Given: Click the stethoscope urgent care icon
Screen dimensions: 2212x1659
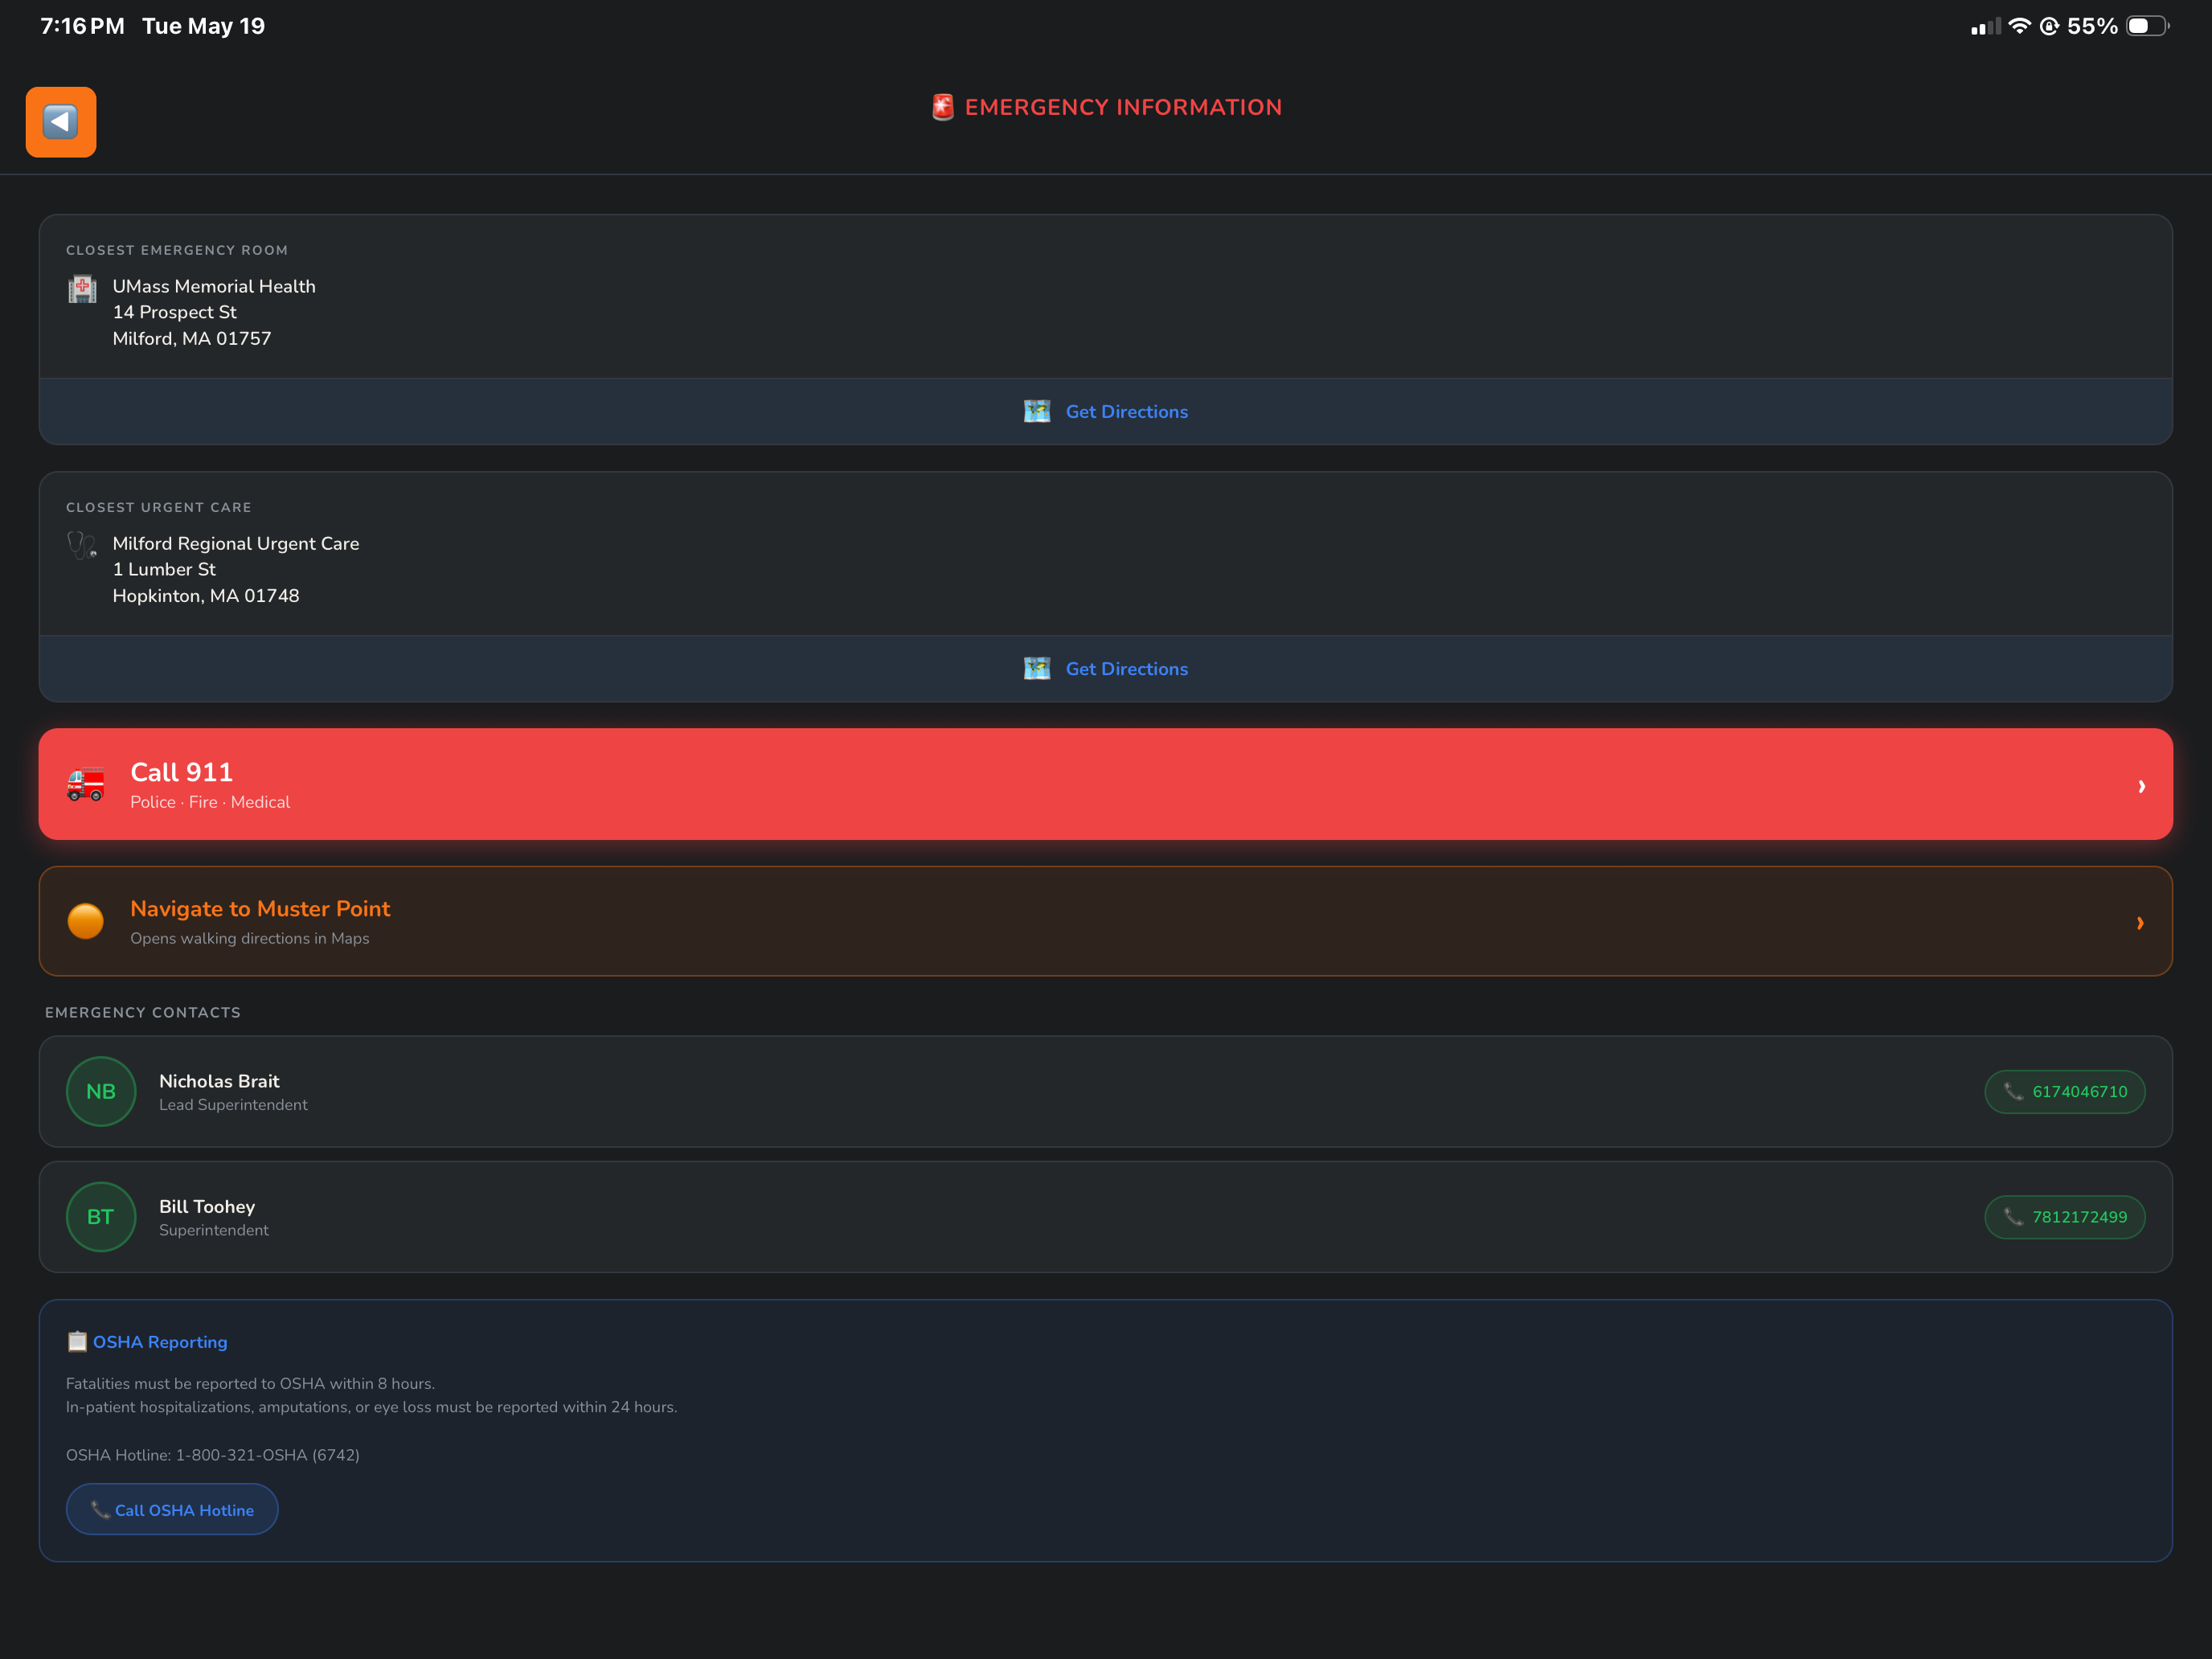Looking at the screenshot, I should (x=82, y=545).
